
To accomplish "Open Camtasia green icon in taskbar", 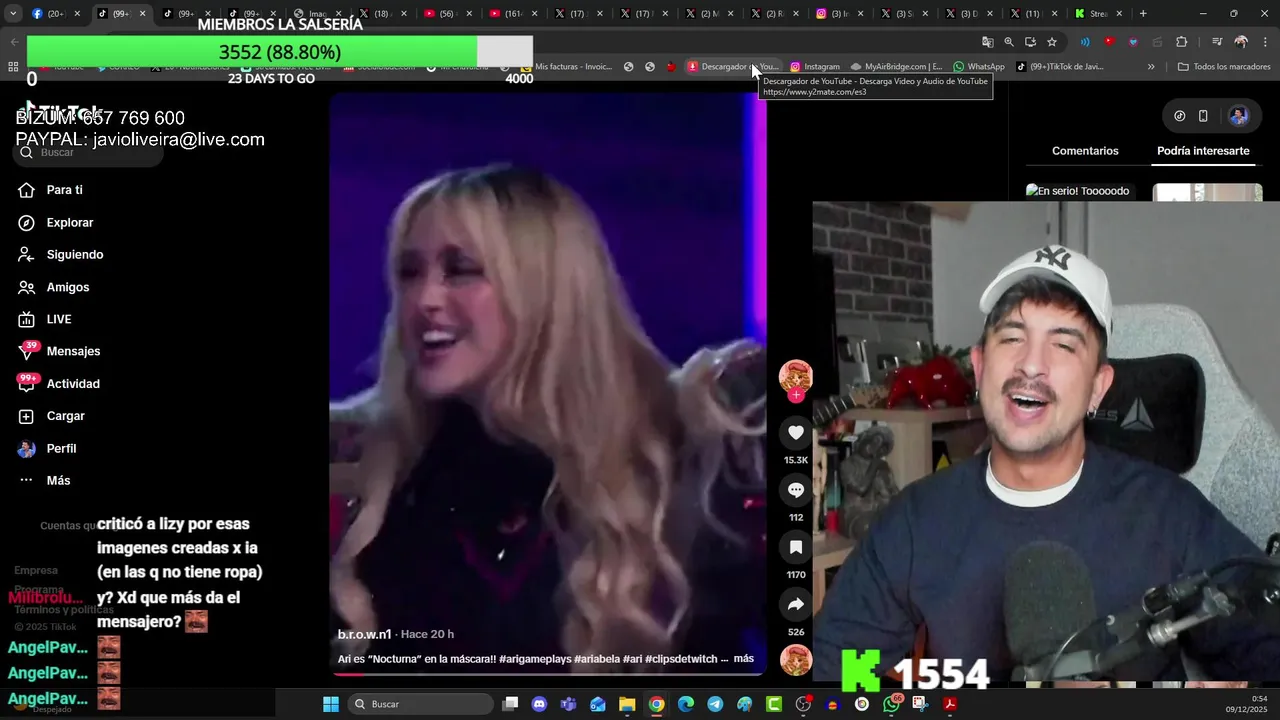I will coord(774,704).
